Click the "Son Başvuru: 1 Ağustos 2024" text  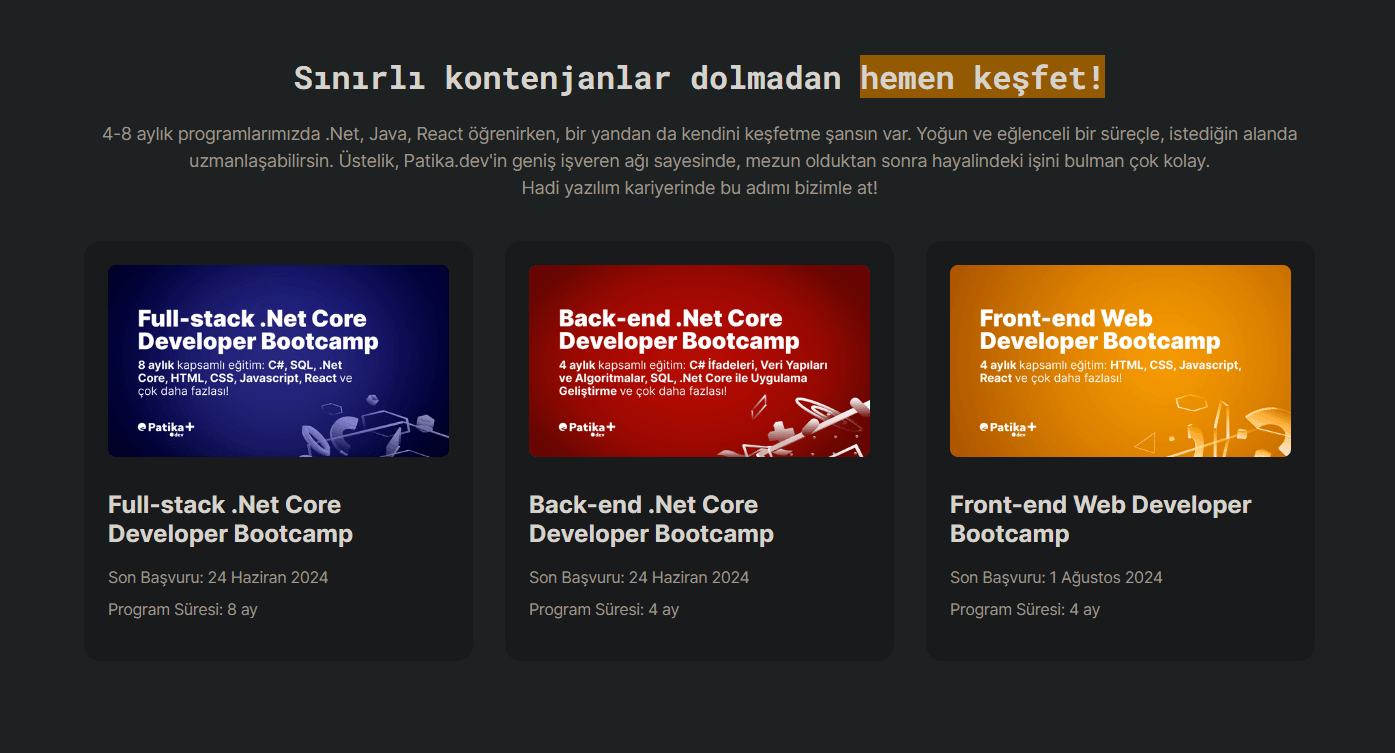coord(1056,577)
